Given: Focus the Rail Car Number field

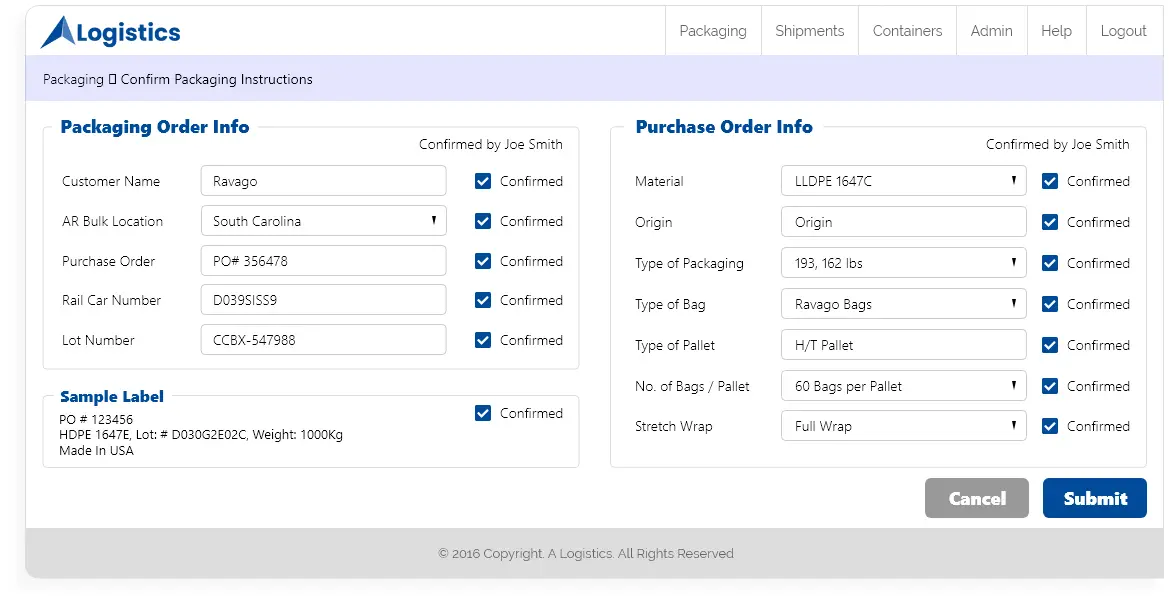Looking at the screenshot, I should point(324,300).
